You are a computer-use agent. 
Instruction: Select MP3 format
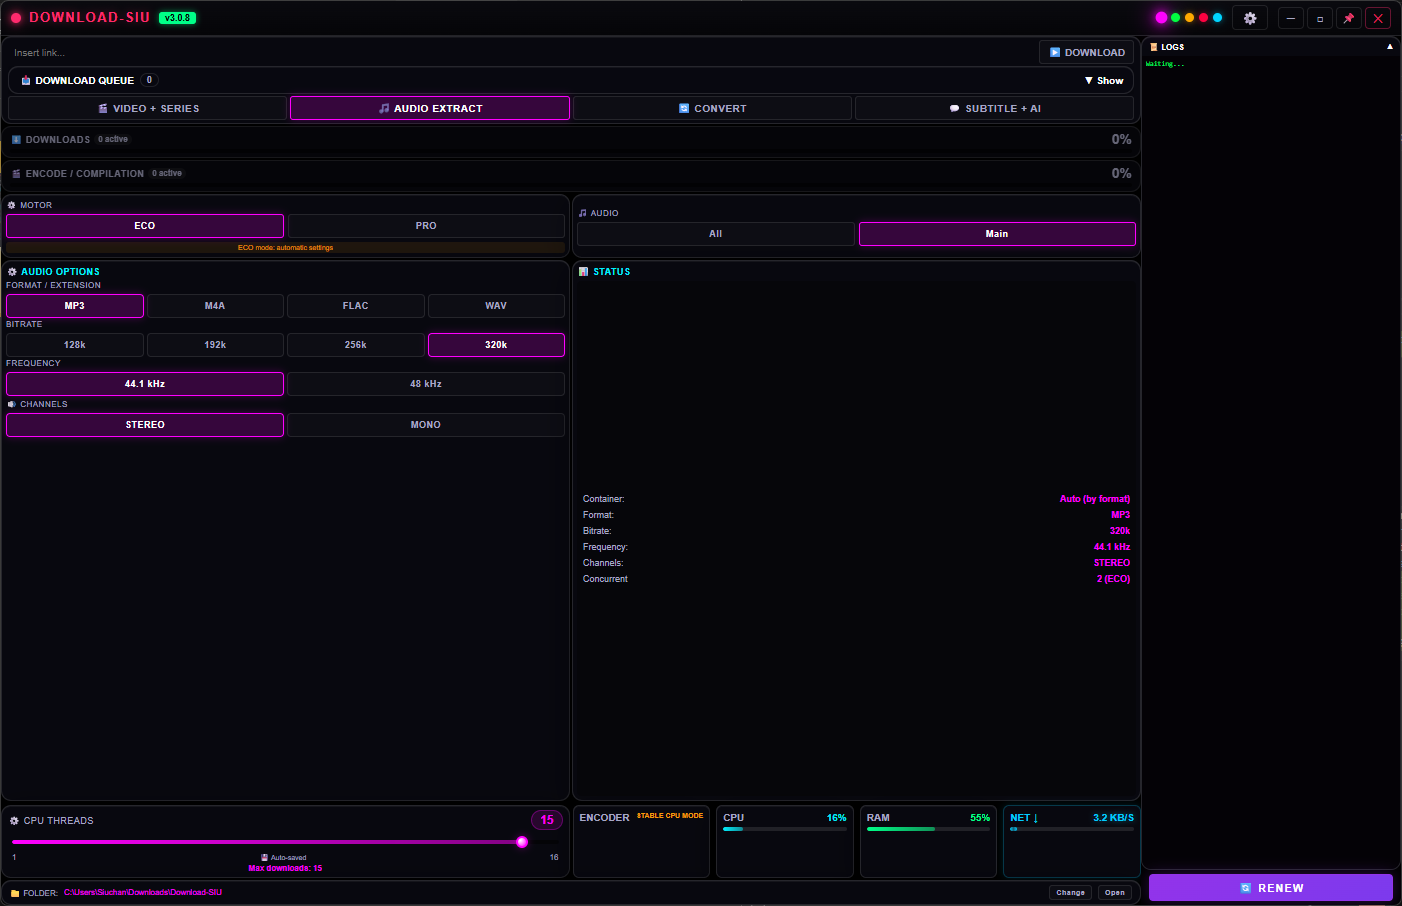click(75, 306)
